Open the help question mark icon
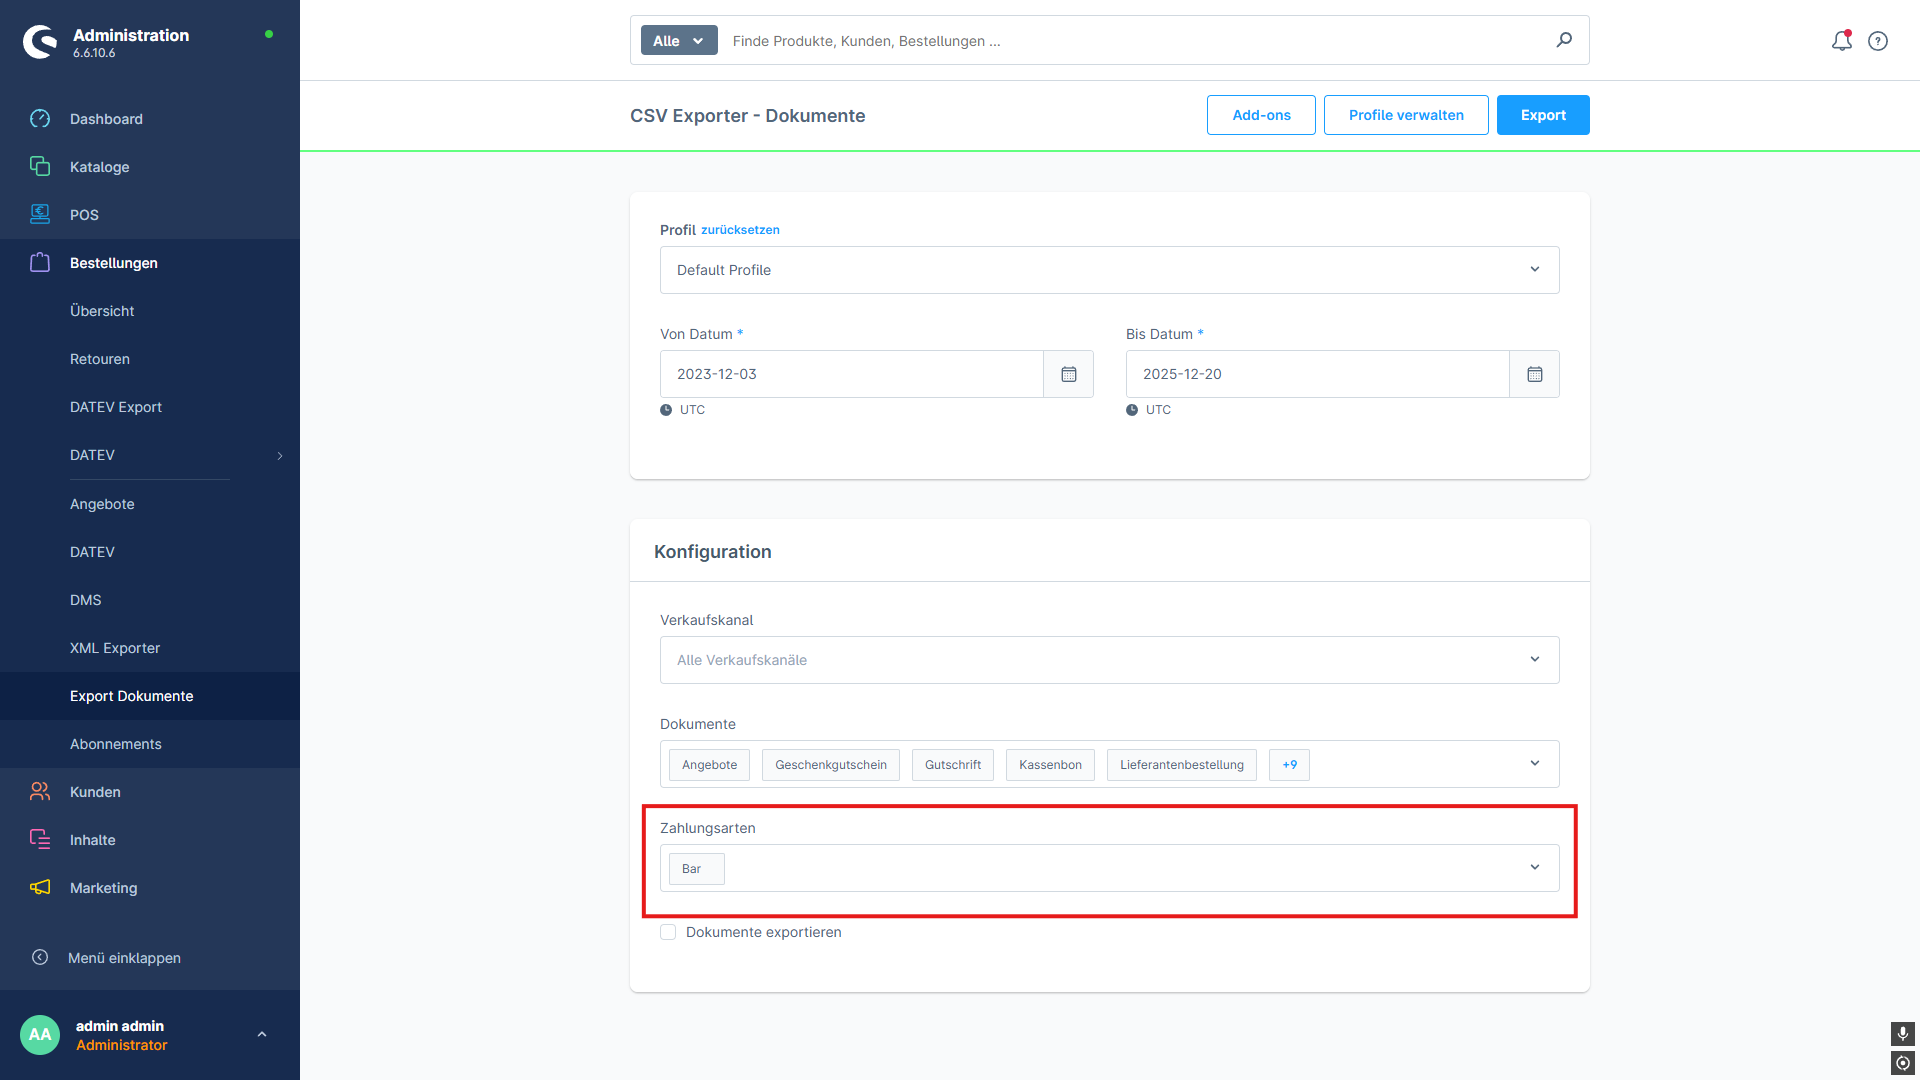This screenshot has width=1920, height=1080. [x=1878, y=41]
